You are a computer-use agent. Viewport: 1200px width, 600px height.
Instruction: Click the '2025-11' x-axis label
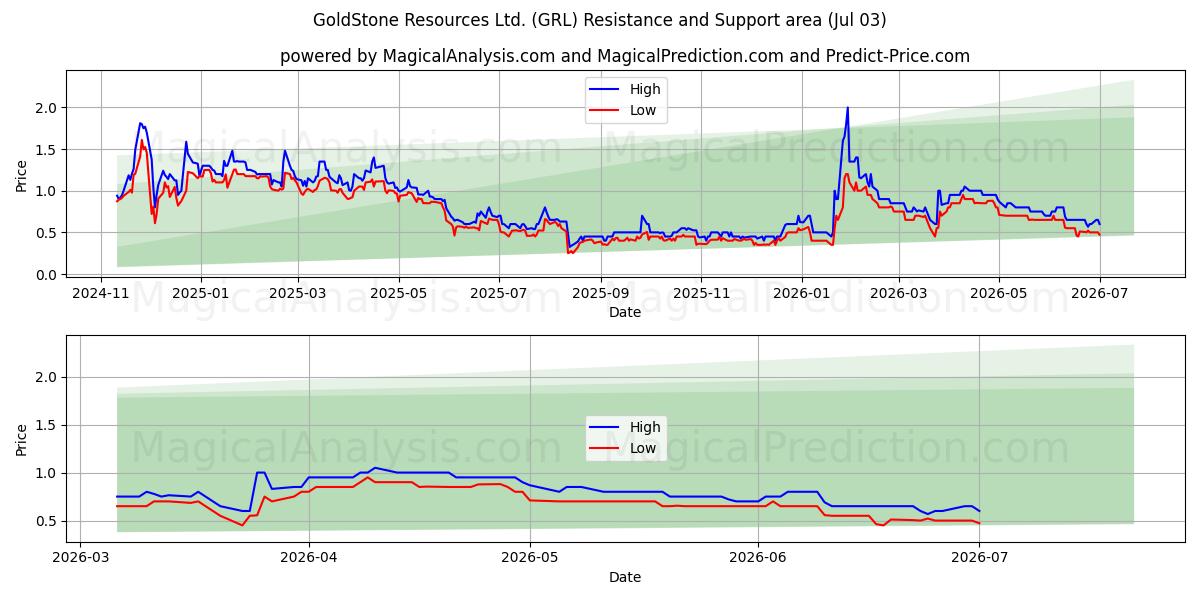[x=701, y=294]
